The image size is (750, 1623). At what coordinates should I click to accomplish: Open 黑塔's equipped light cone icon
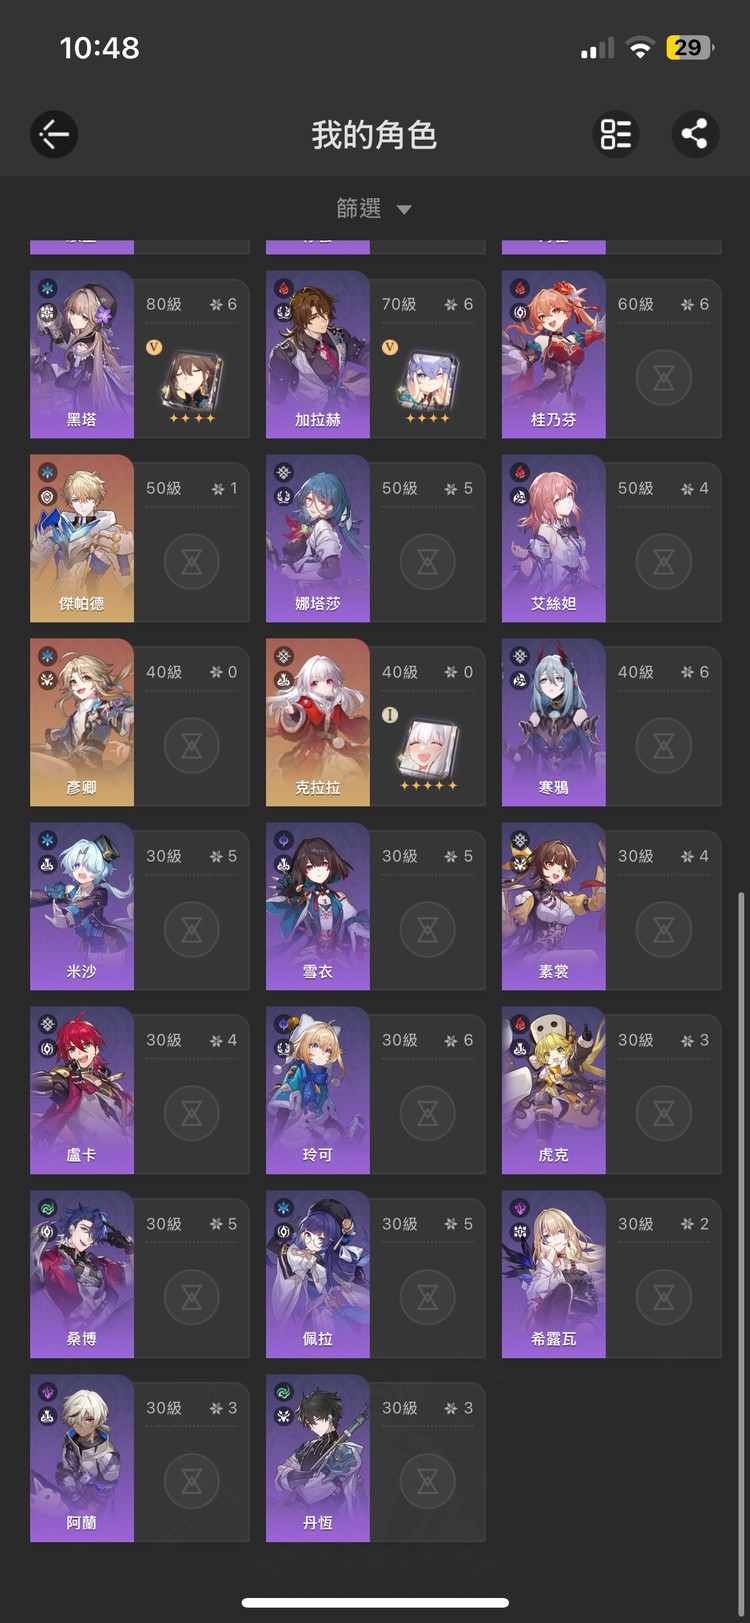click(x=192, y=380)
